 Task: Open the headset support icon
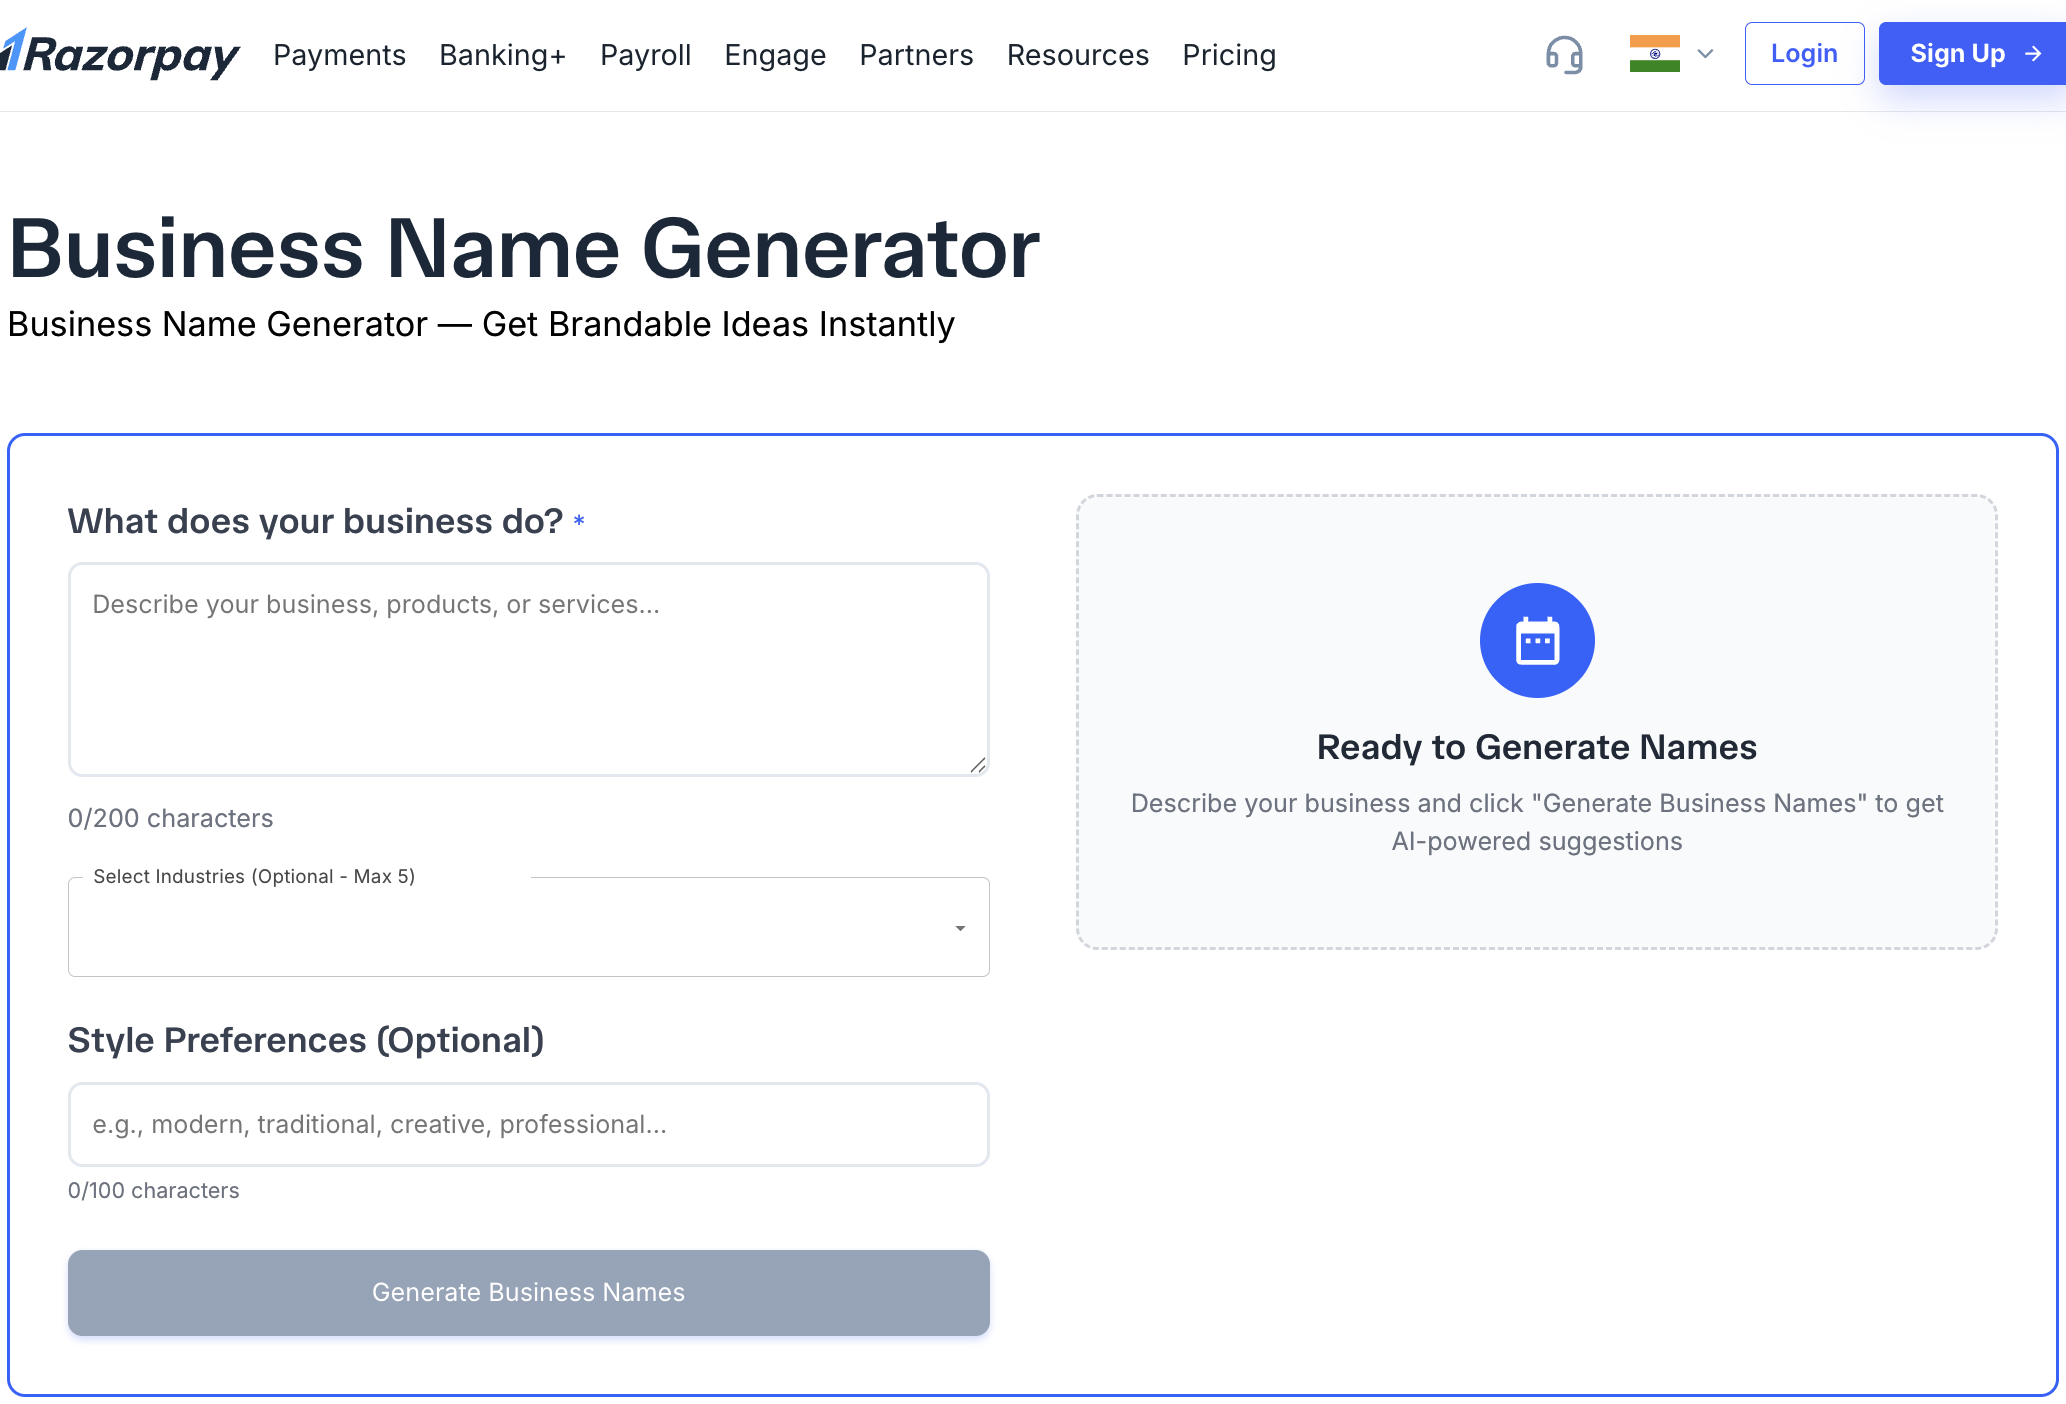pyautogui.click(x=1564, y=54)
